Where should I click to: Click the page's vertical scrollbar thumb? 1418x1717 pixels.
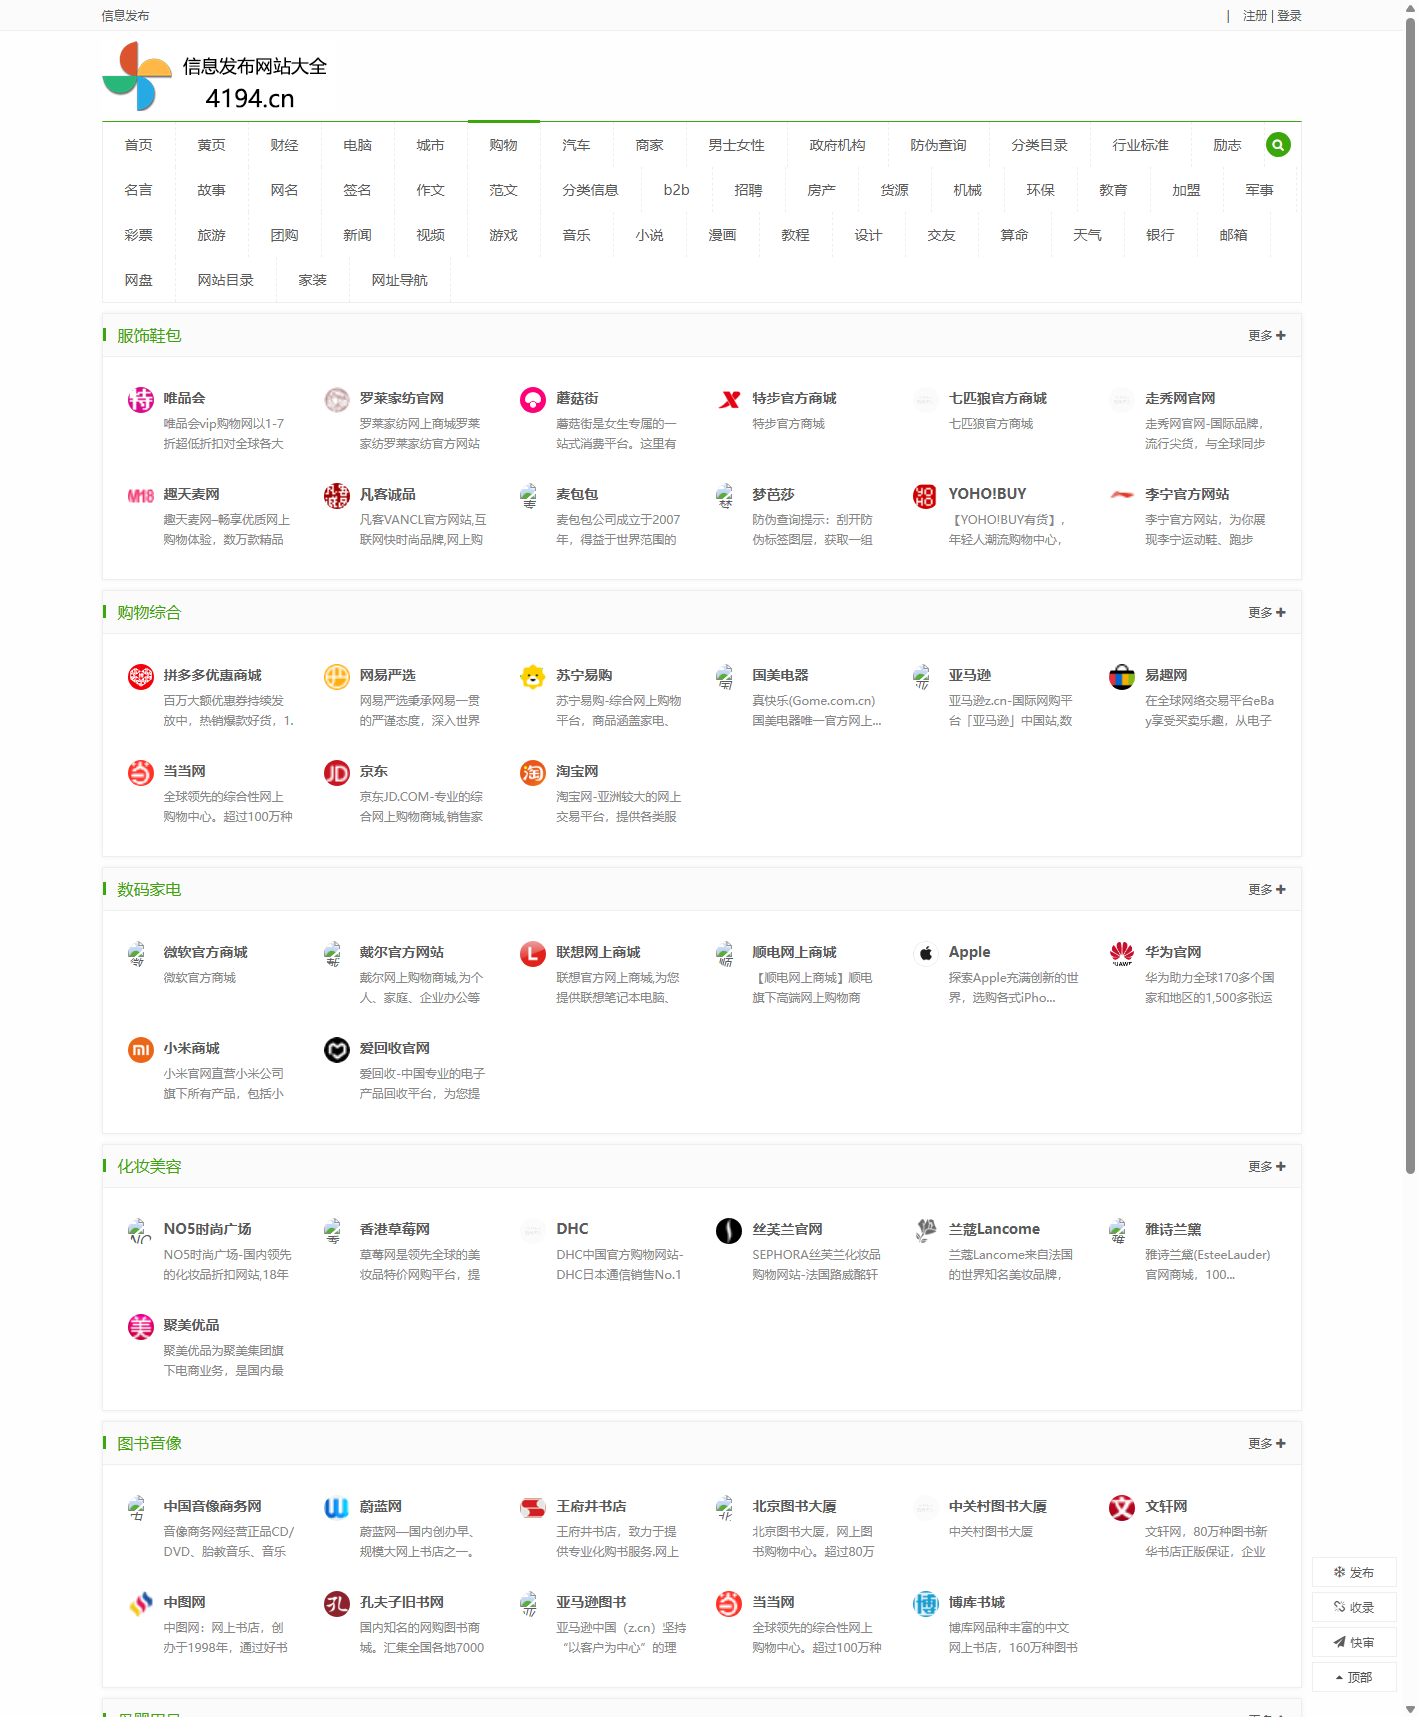[x=1410, y=600]
